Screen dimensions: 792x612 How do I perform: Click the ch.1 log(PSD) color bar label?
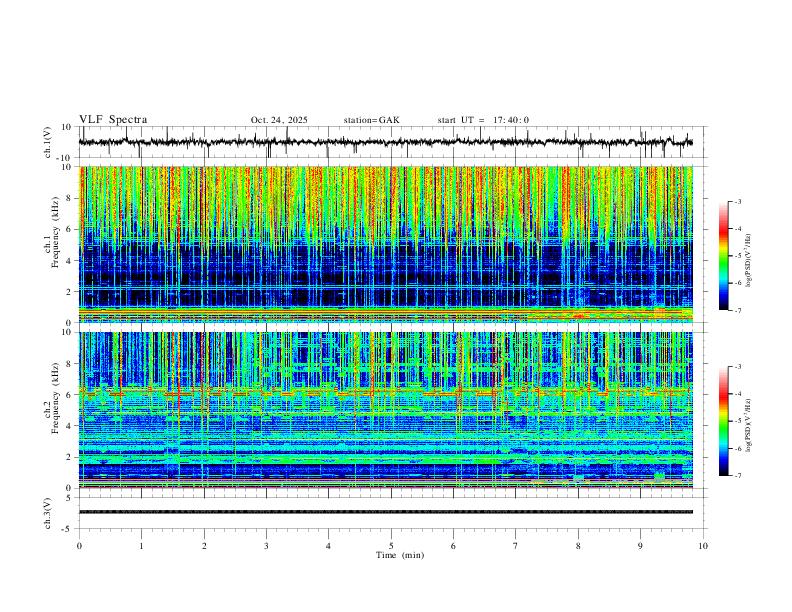(749, 261)
